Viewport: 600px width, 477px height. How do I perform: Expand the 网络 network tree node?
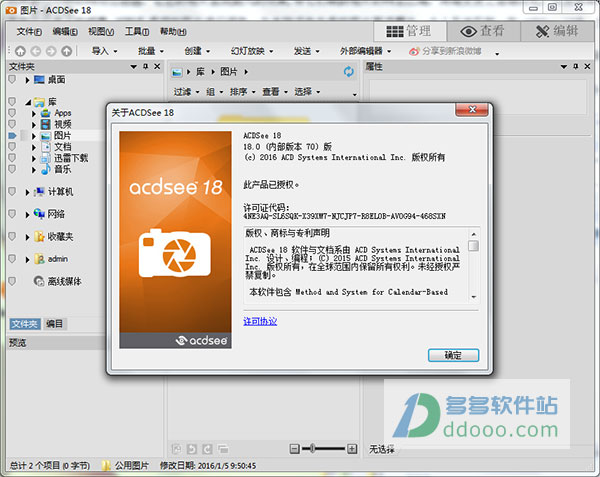coord(27,215)
